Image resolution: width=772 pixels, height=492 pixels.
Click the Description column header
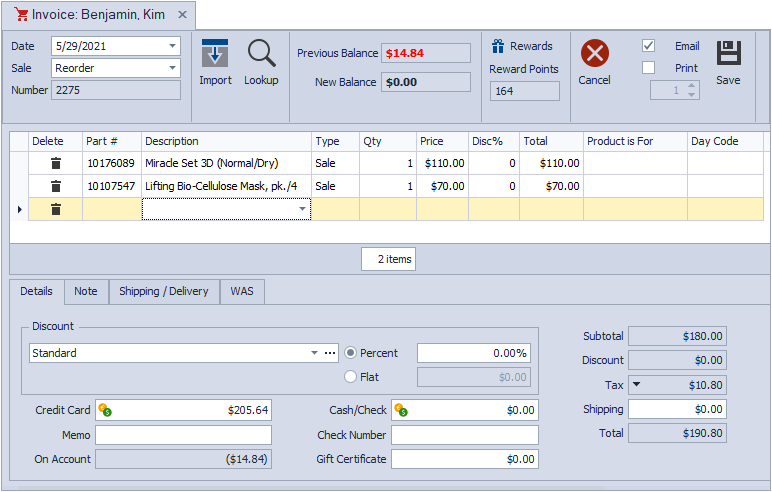tap(226, 141)
